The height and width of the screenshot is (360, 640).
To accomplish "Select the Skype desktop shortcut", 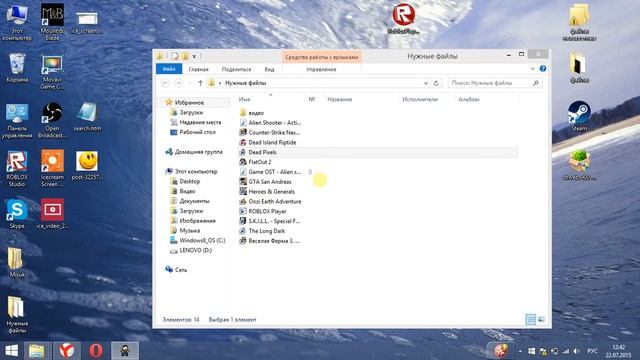I will pyautogui.click(x=17, y=214).
